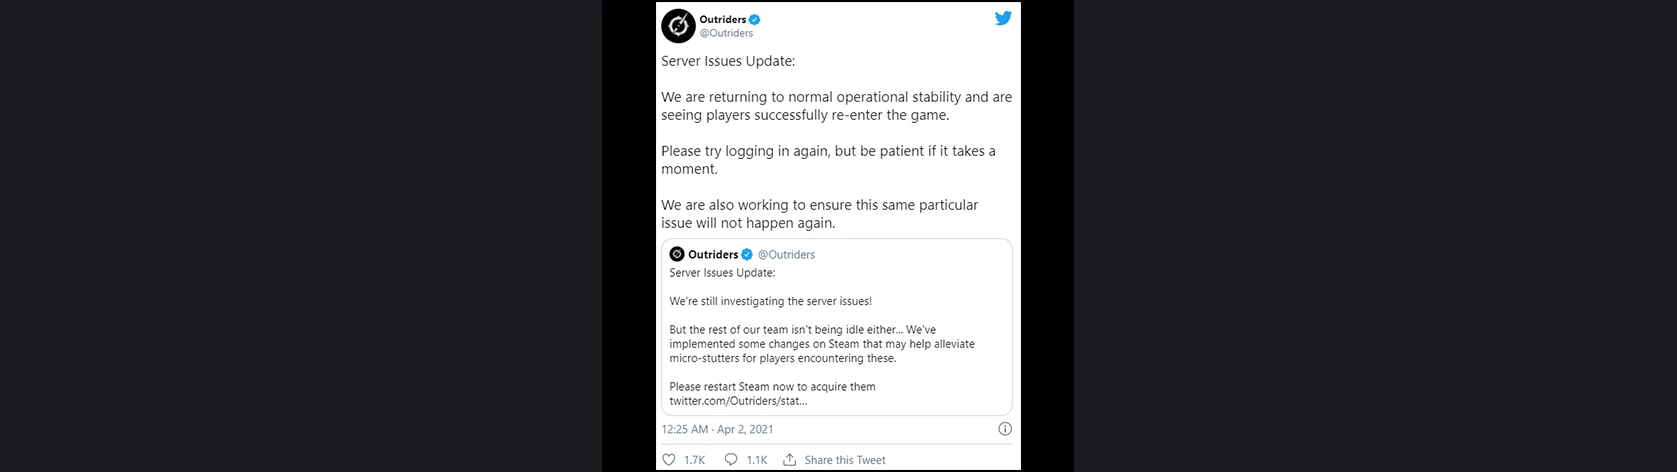This screenshot has height=472, width=1677.
Task: Click the quoted tweet's Outriders name
Action: (x=713, y=255)
